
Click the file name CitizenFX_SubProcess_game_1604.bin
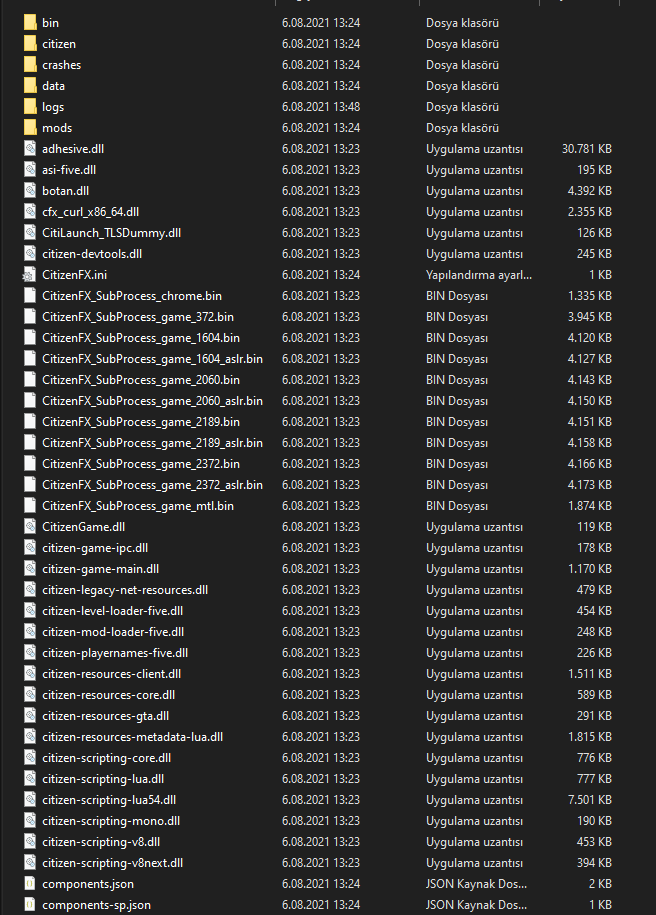tap(141, 338)
